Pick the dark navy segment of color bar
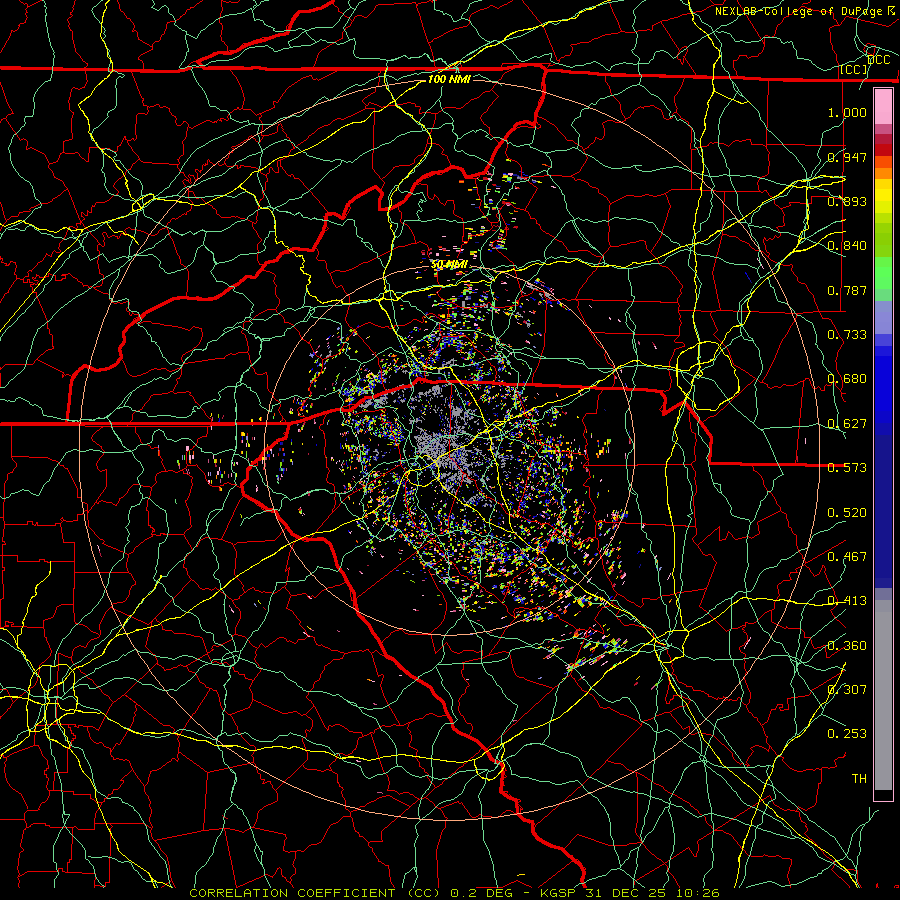The height and width of the screenshot is (900, 900). 883,505
